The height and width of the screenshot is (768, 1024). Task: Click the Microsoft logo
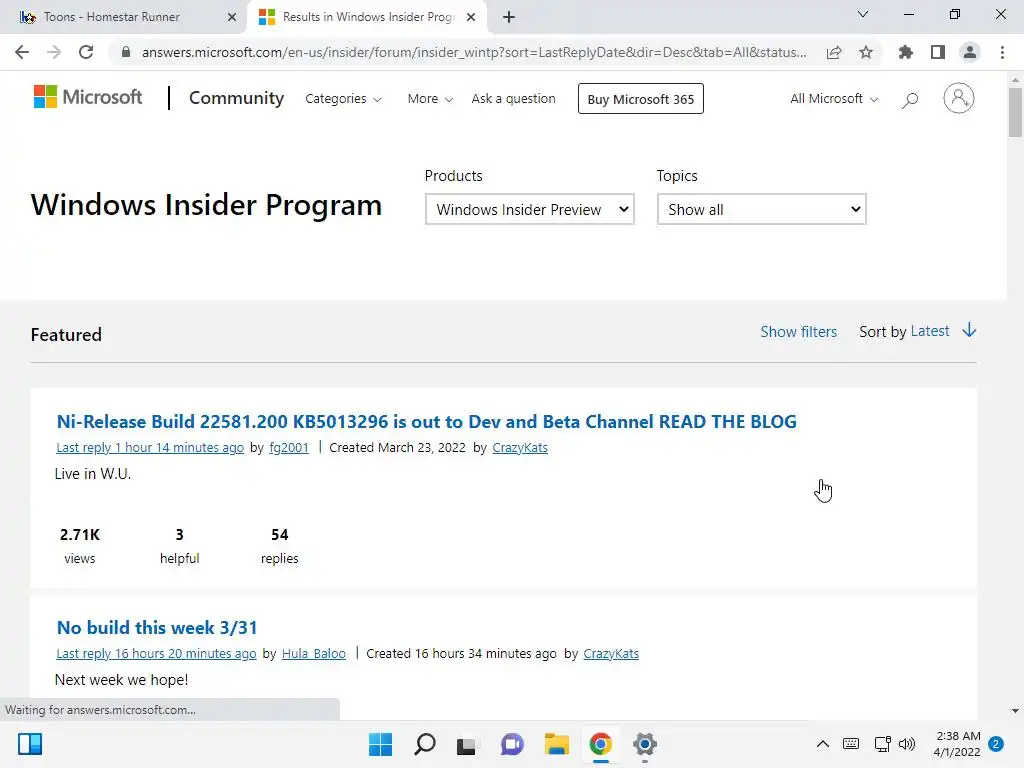(x=88, y=97)
